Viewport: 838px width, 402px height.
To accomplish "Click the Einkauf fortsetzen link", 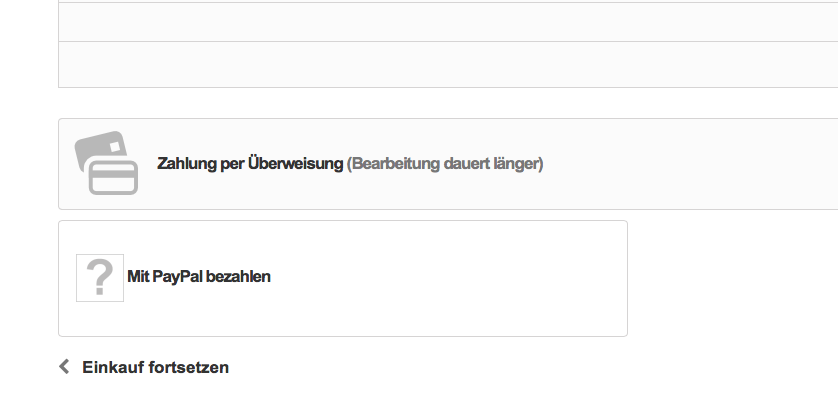I will coord(155,367).
